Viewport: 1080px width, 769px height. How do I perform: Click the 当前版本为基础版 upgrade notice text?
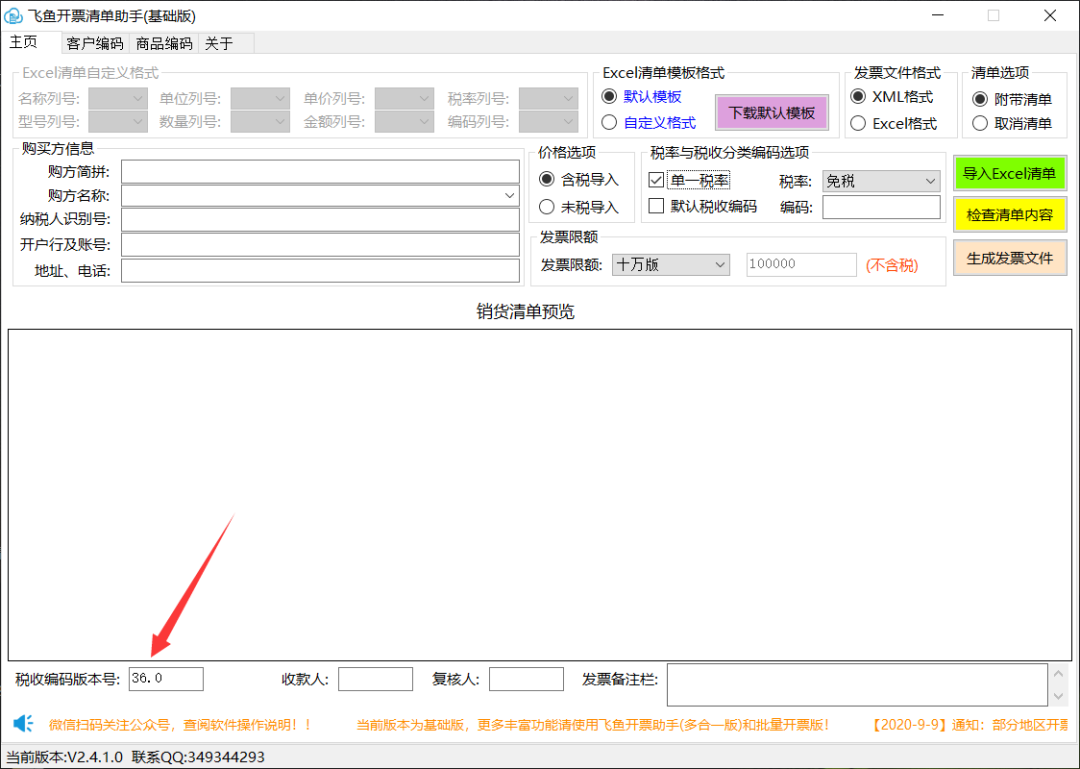click(592, 725)
